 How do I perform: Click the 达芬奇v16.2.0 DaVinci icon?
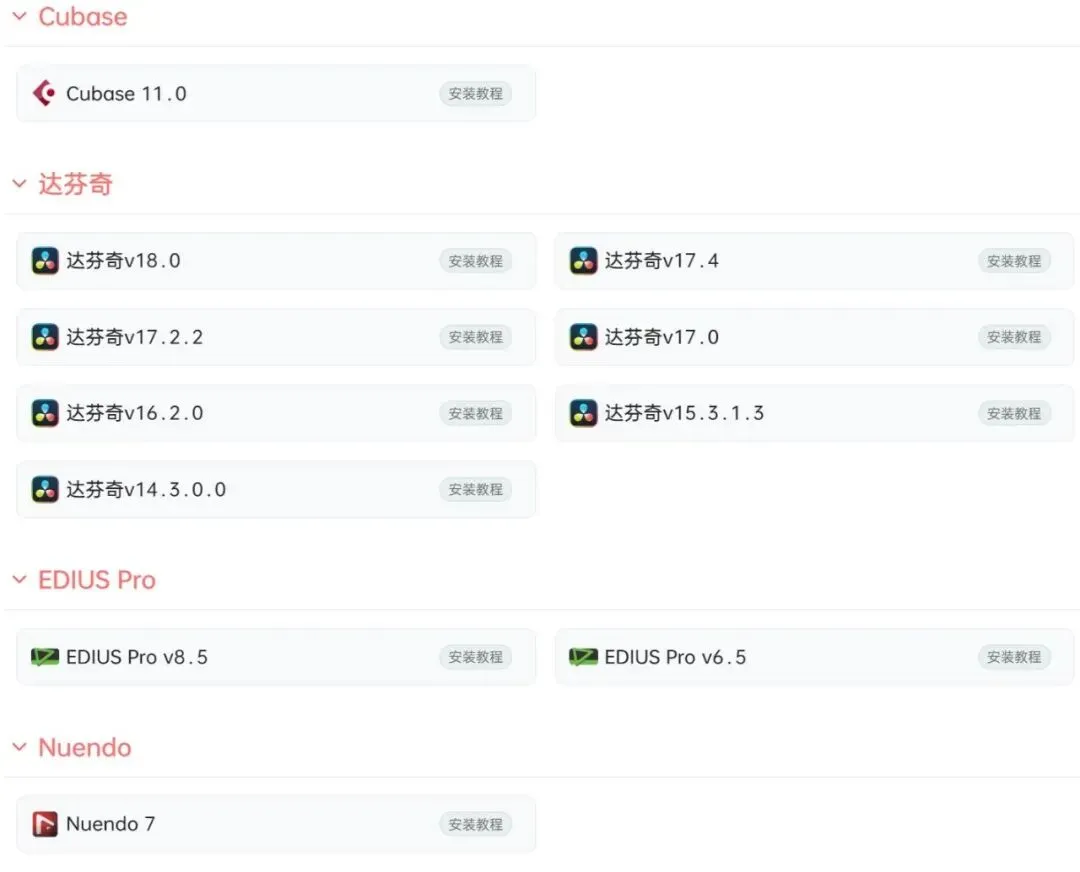45,413
